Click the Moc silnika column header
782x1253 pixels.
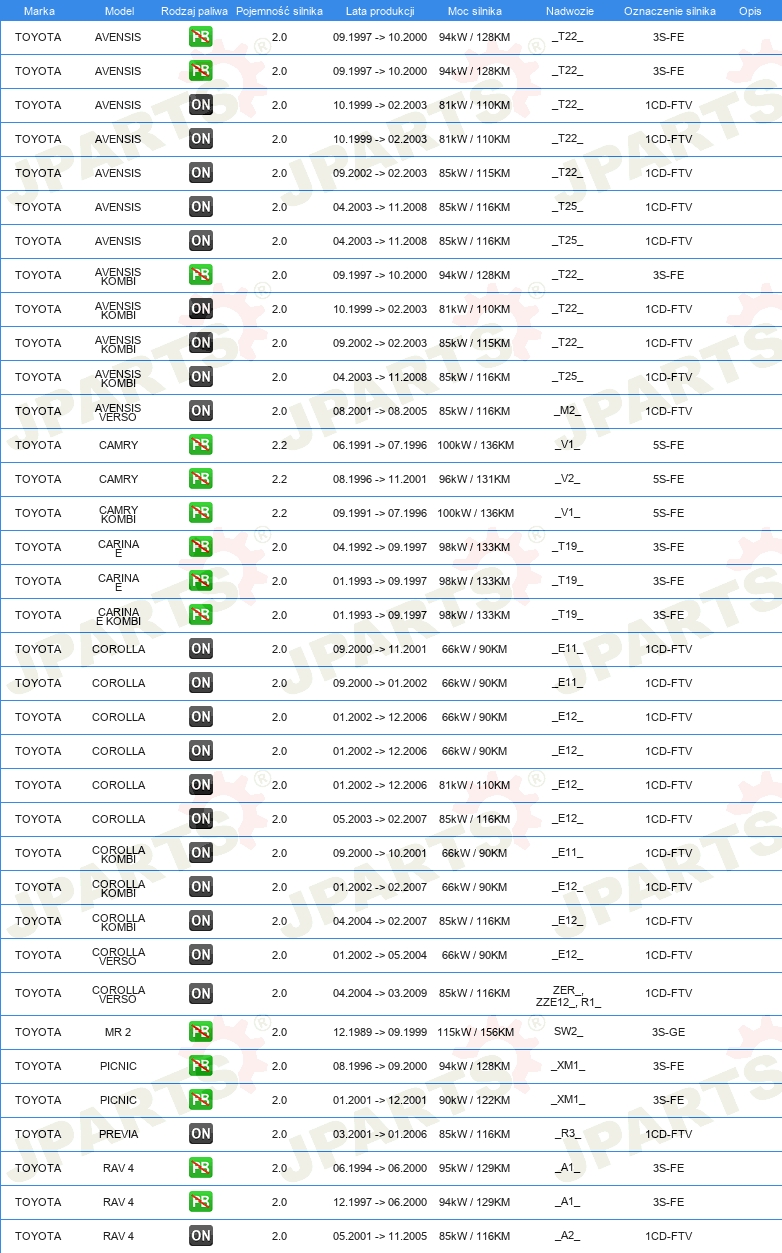click(x=475, y=11)
